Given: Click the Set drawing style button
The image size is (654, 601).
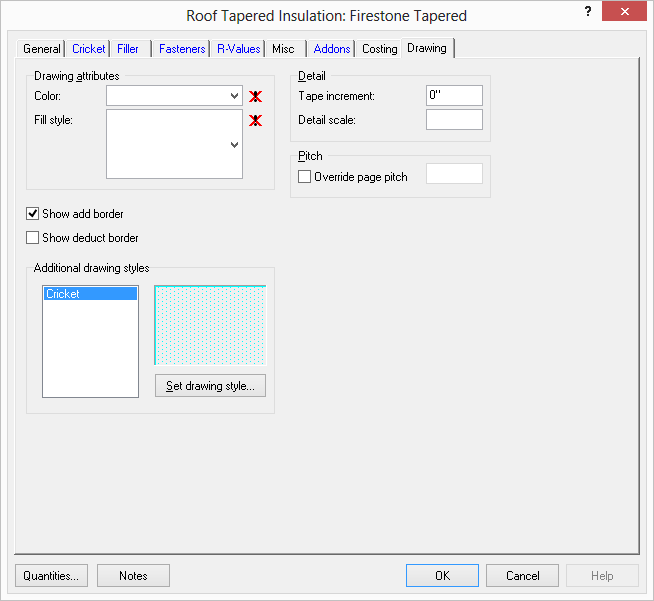Looking at the screenshot, I should pyautogui.click(x=210, y=386).
